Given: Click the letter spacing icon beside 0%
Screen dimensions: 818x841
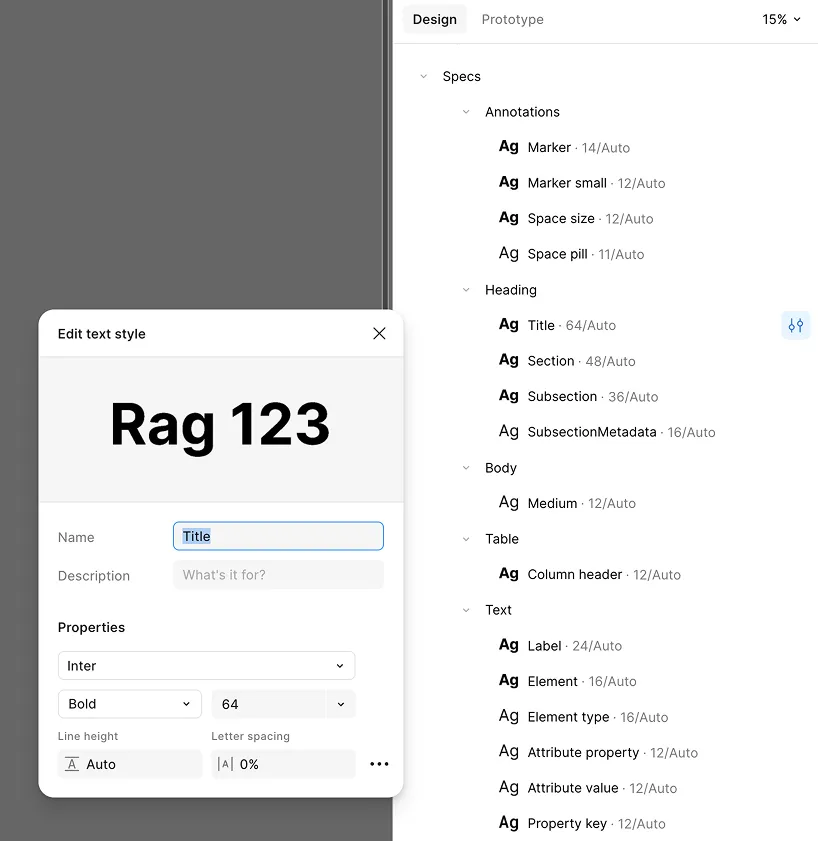Looking at the screenshot, I should (x=225, y=764).
